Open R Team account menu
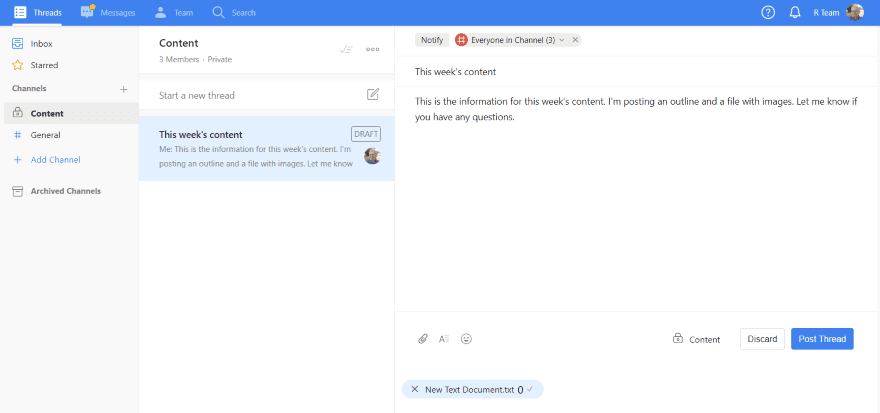 pyautogui.click(x=826, y=12)
